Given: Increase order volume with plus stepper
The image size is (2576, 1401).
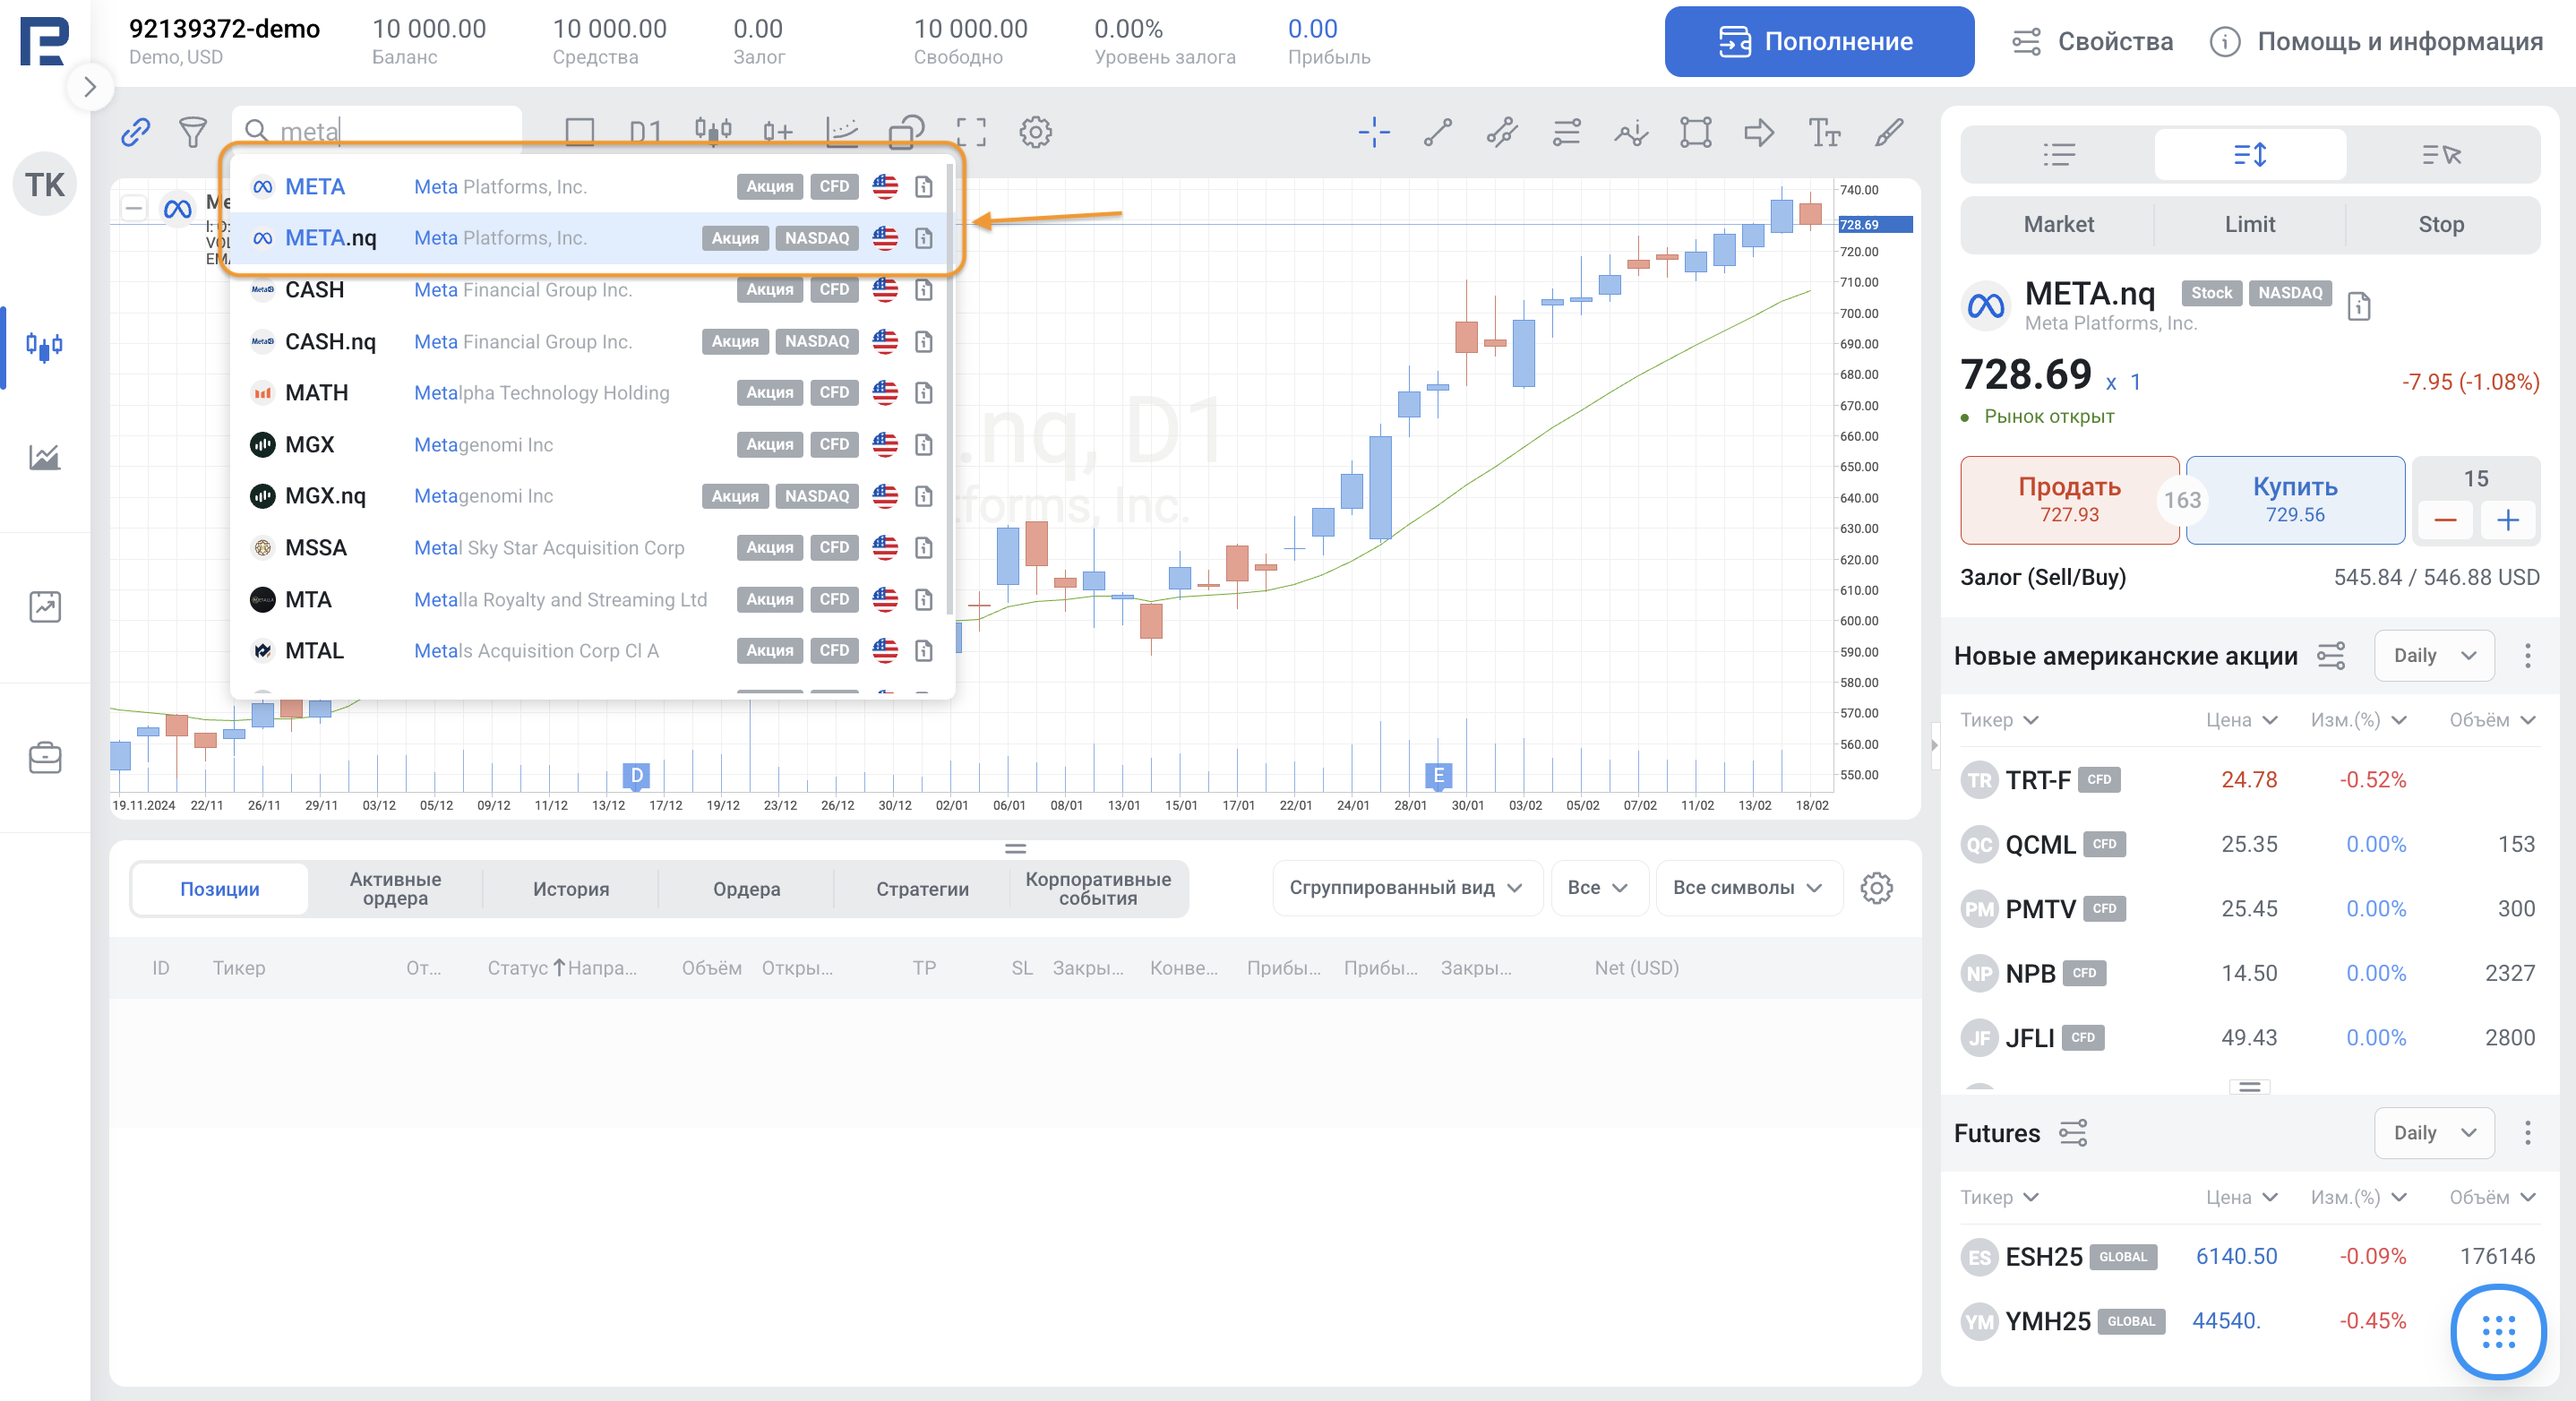Looking at the screenshot, I should 2507,520.
